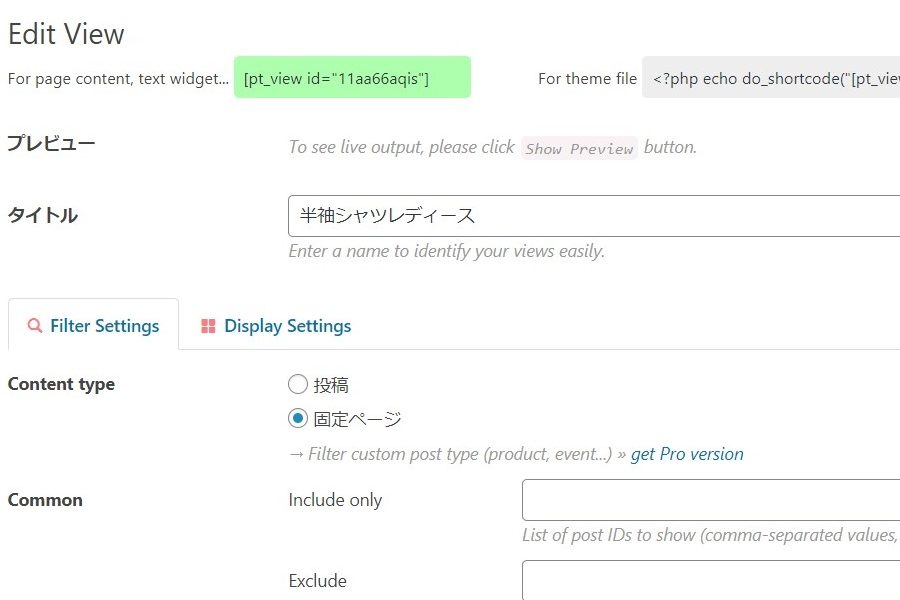
Task: Switch to the Display Settings tab
Action: [276, 326]
